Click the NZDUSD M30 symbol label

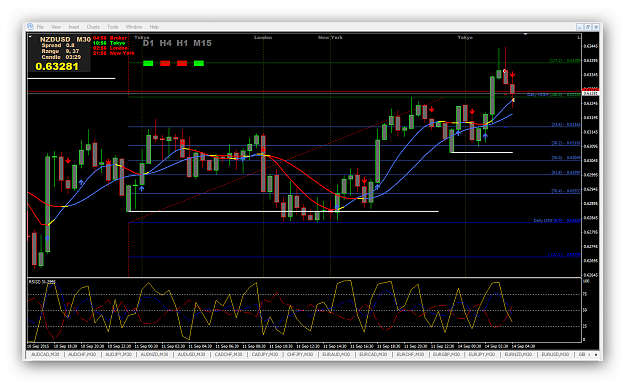65,39
